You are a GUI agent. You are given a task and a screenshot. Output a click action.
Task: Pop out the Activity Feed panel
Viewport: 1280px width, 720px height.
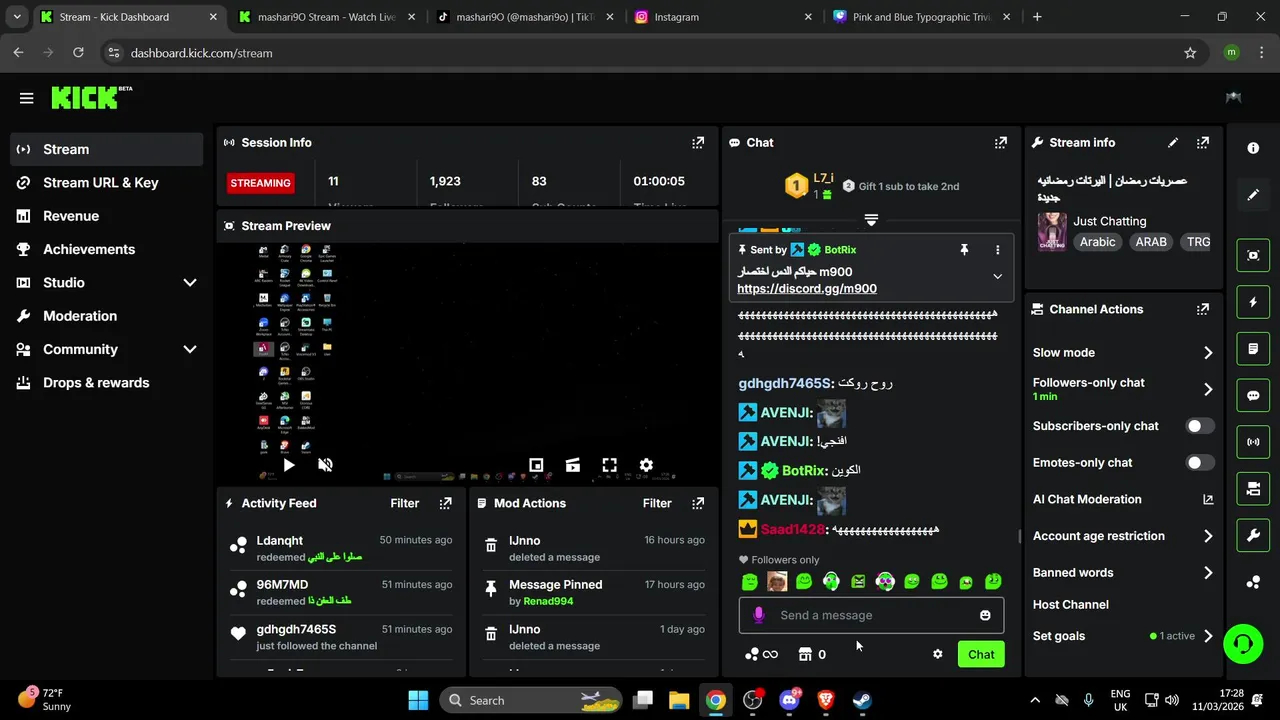[446, 503]
